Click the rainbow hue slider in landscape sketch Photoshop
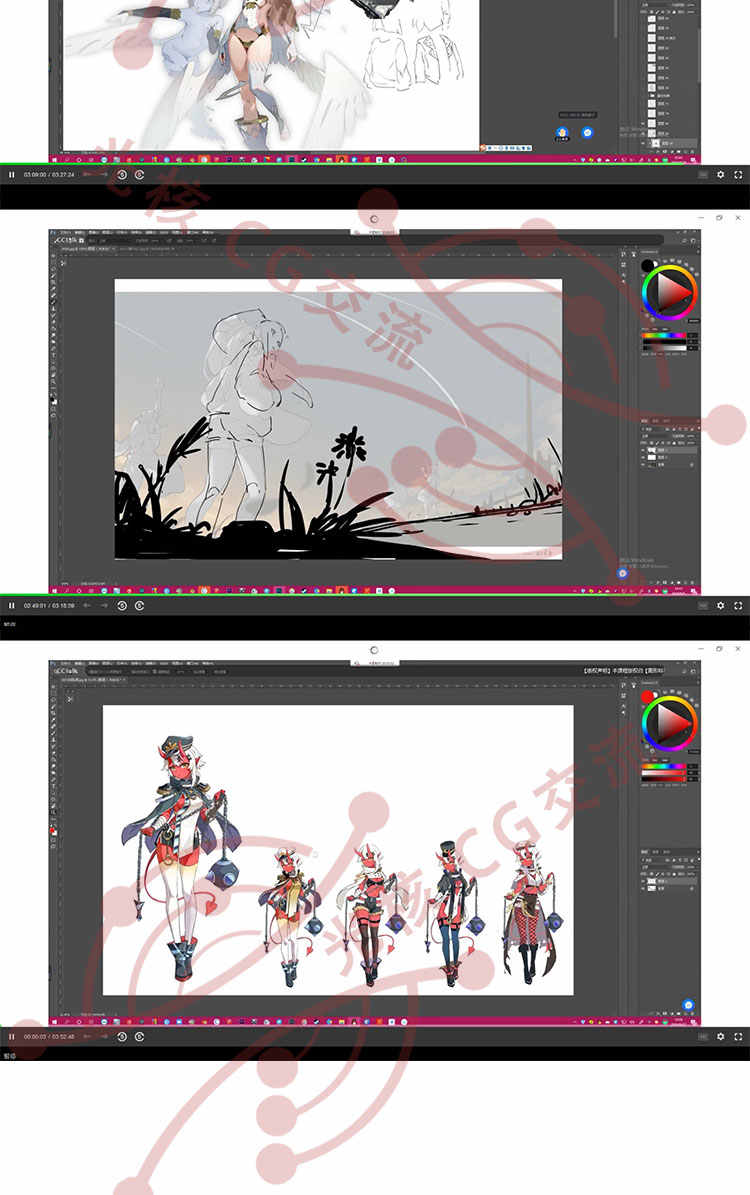Image resolution: width=750 pixels, height=1195 pixels. 664,335
